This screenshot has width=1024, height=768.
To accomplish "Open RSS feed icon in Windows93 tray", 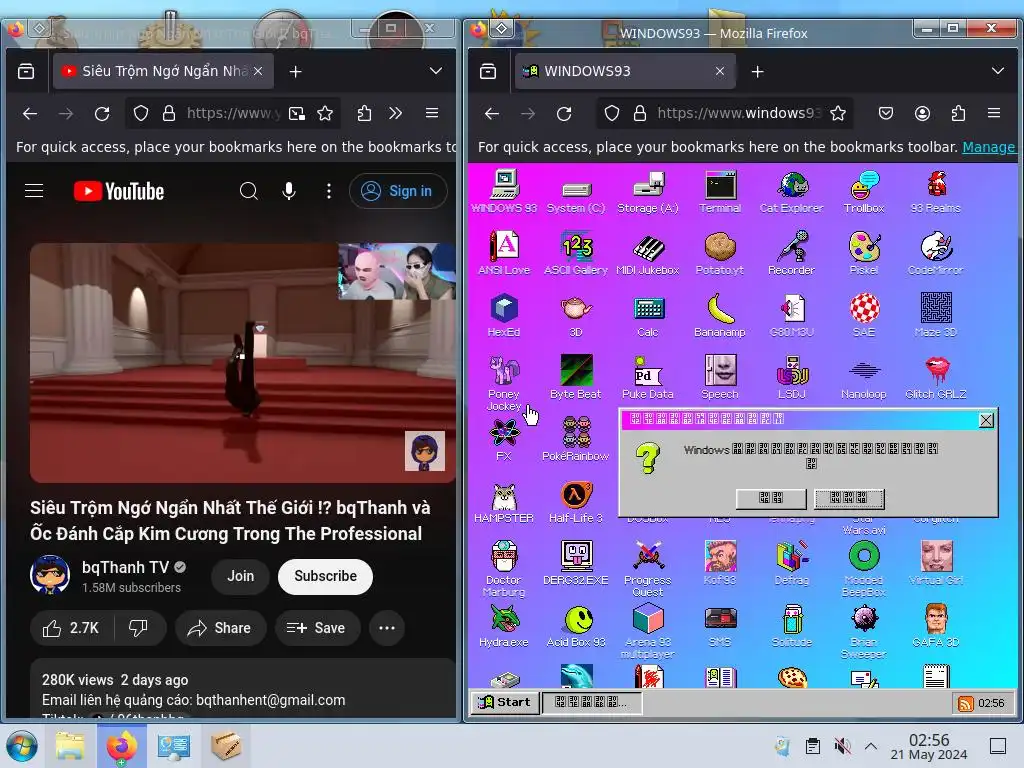I will coord(965,703).
